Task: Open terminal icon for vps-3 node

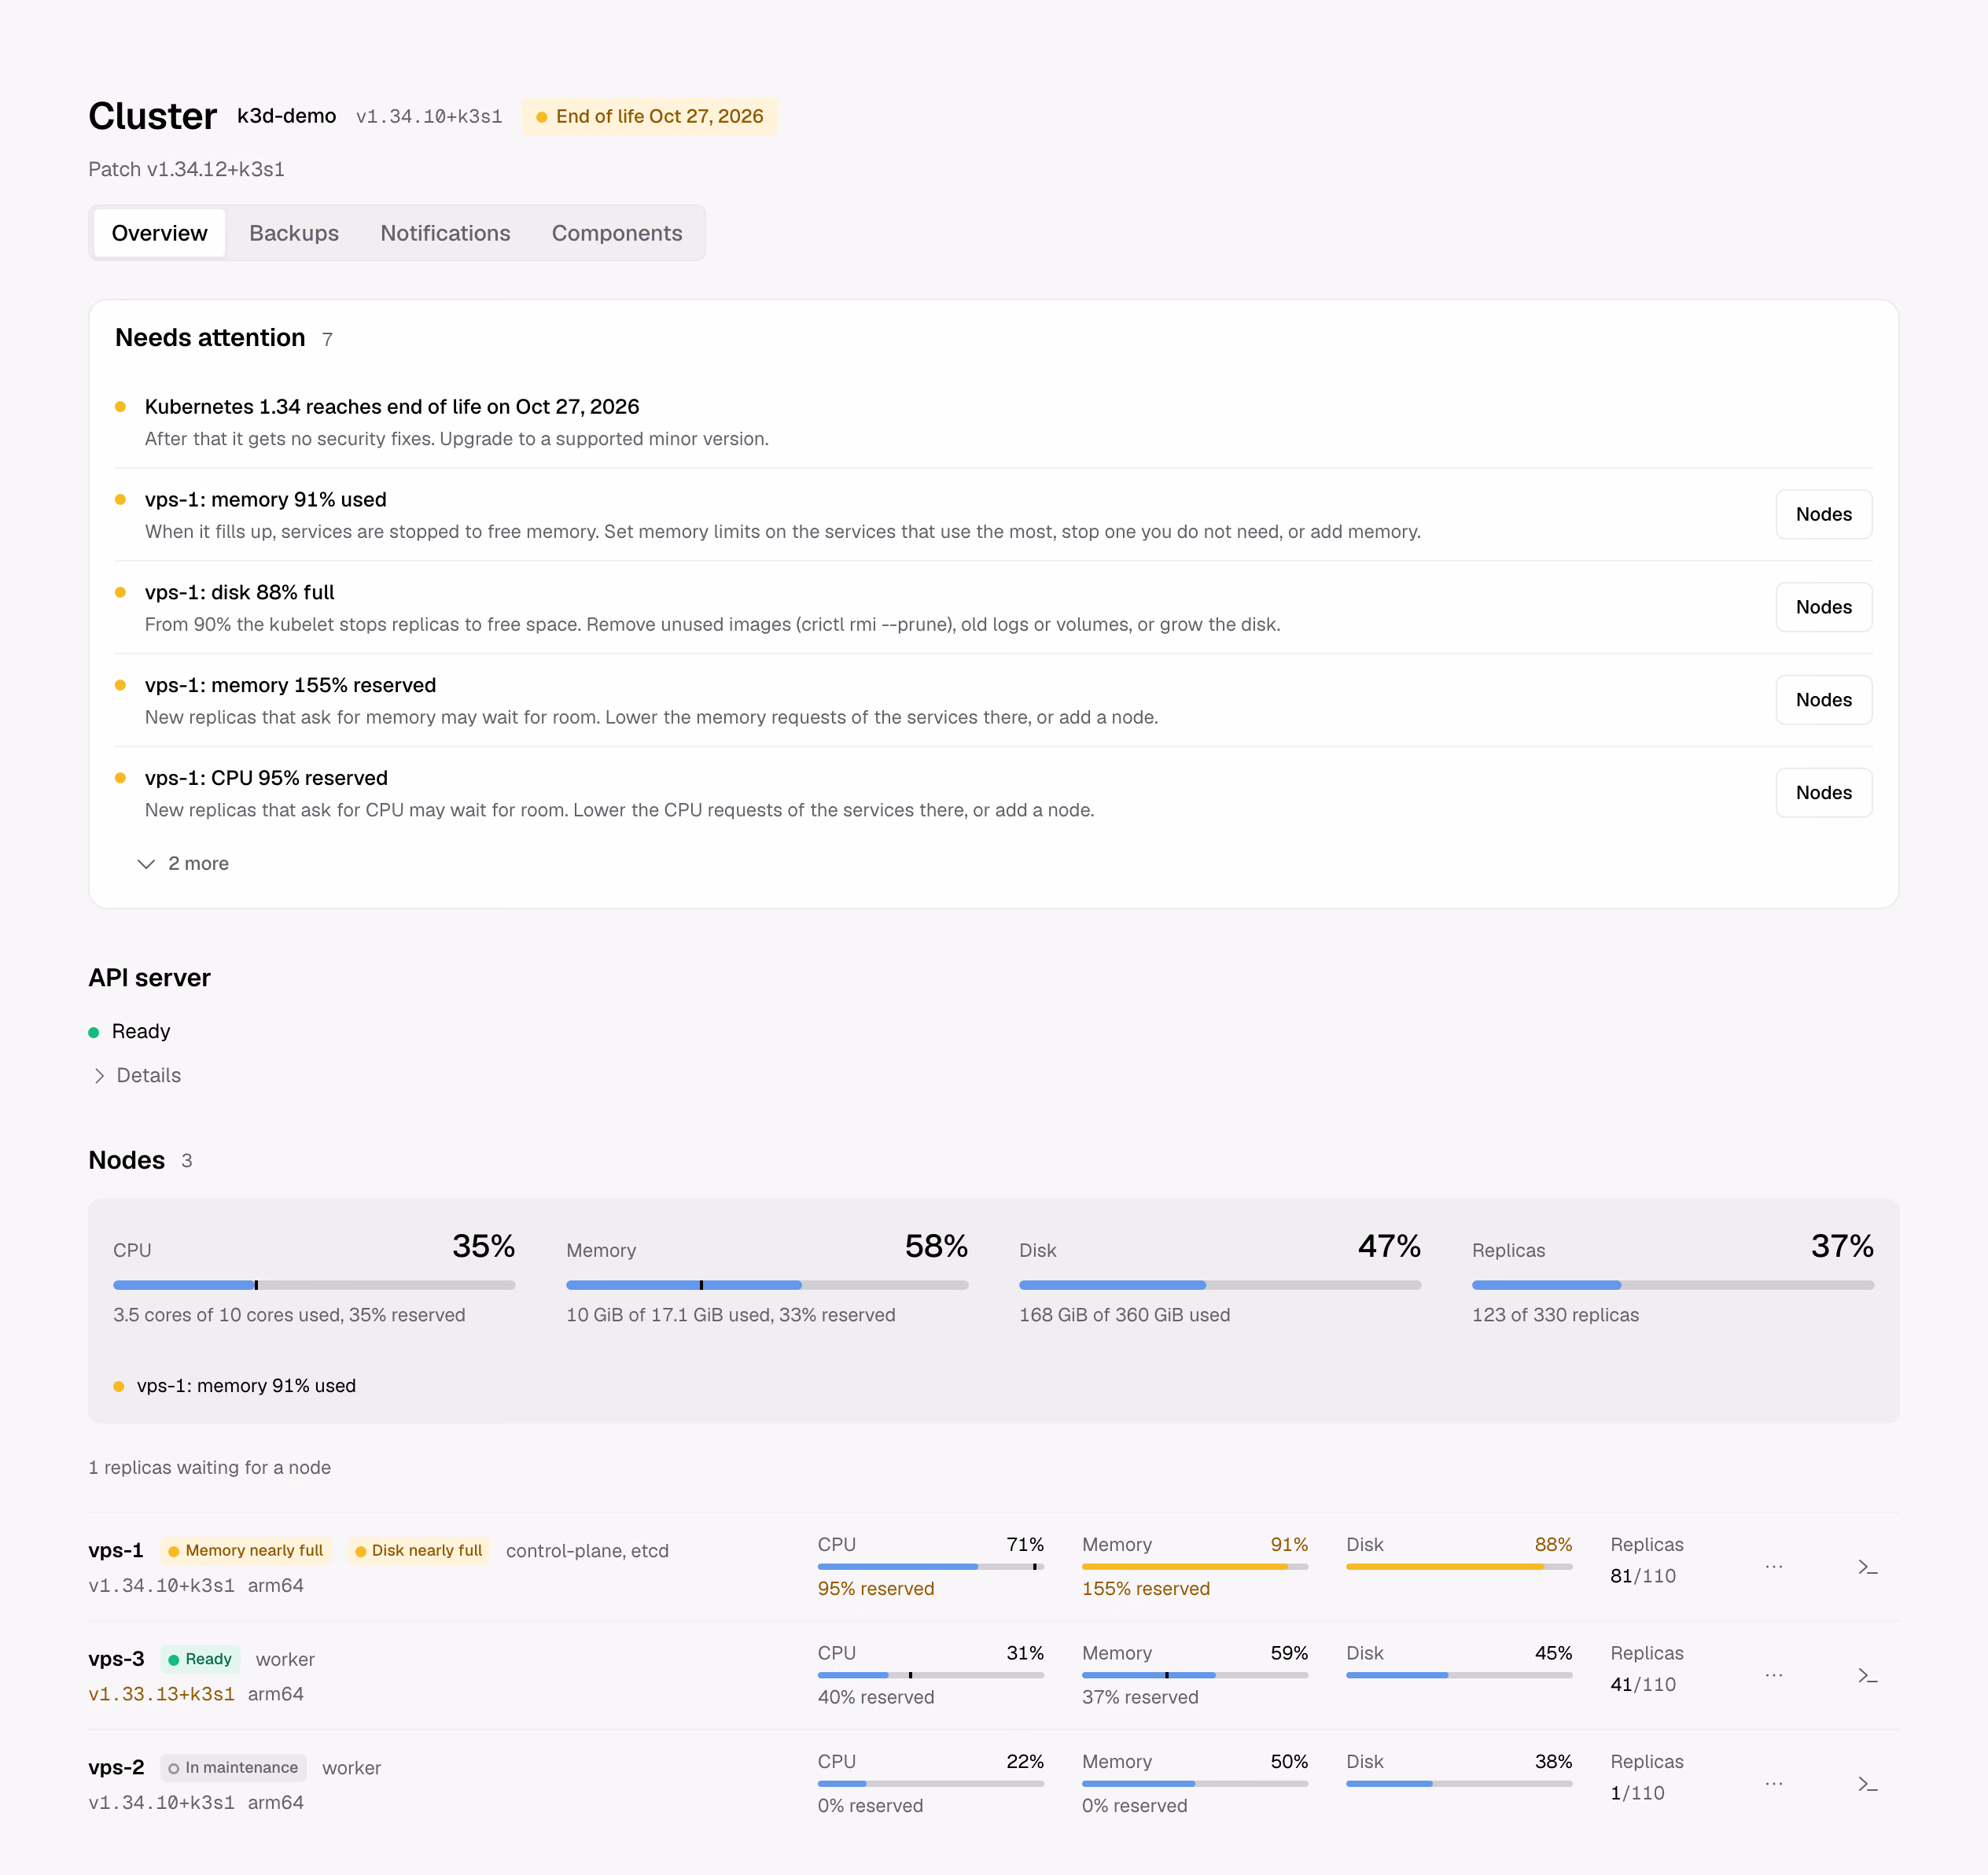Action: (1867, 1676)
